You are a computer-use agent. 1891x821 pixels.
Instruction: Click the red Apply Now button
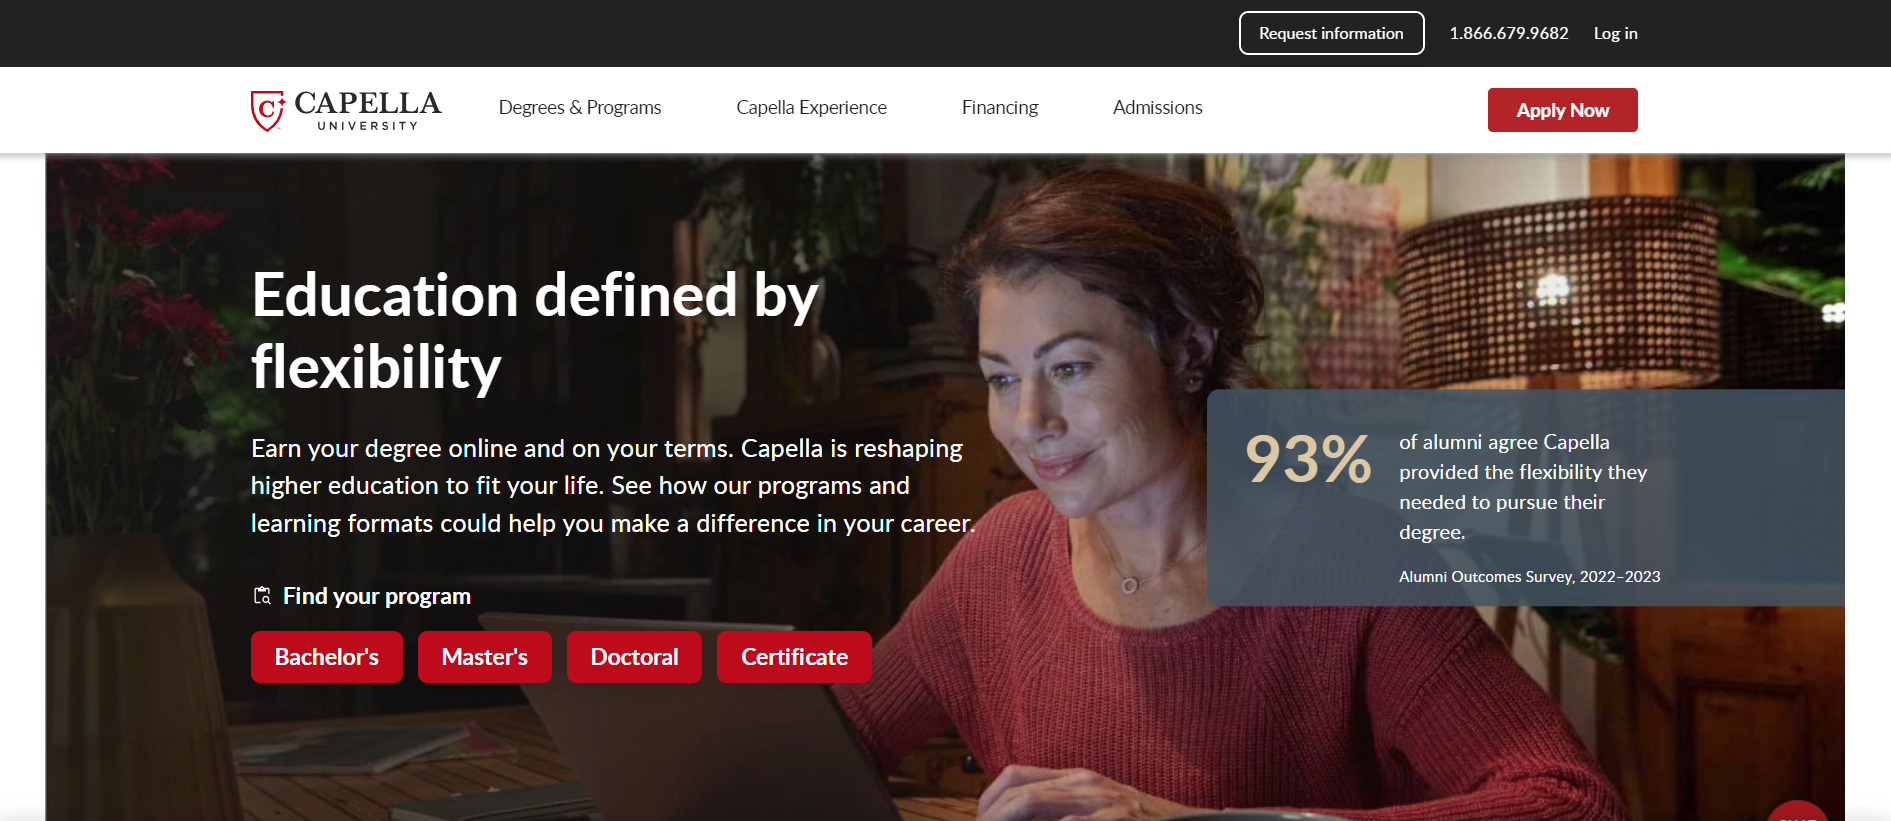point(1562,110)
